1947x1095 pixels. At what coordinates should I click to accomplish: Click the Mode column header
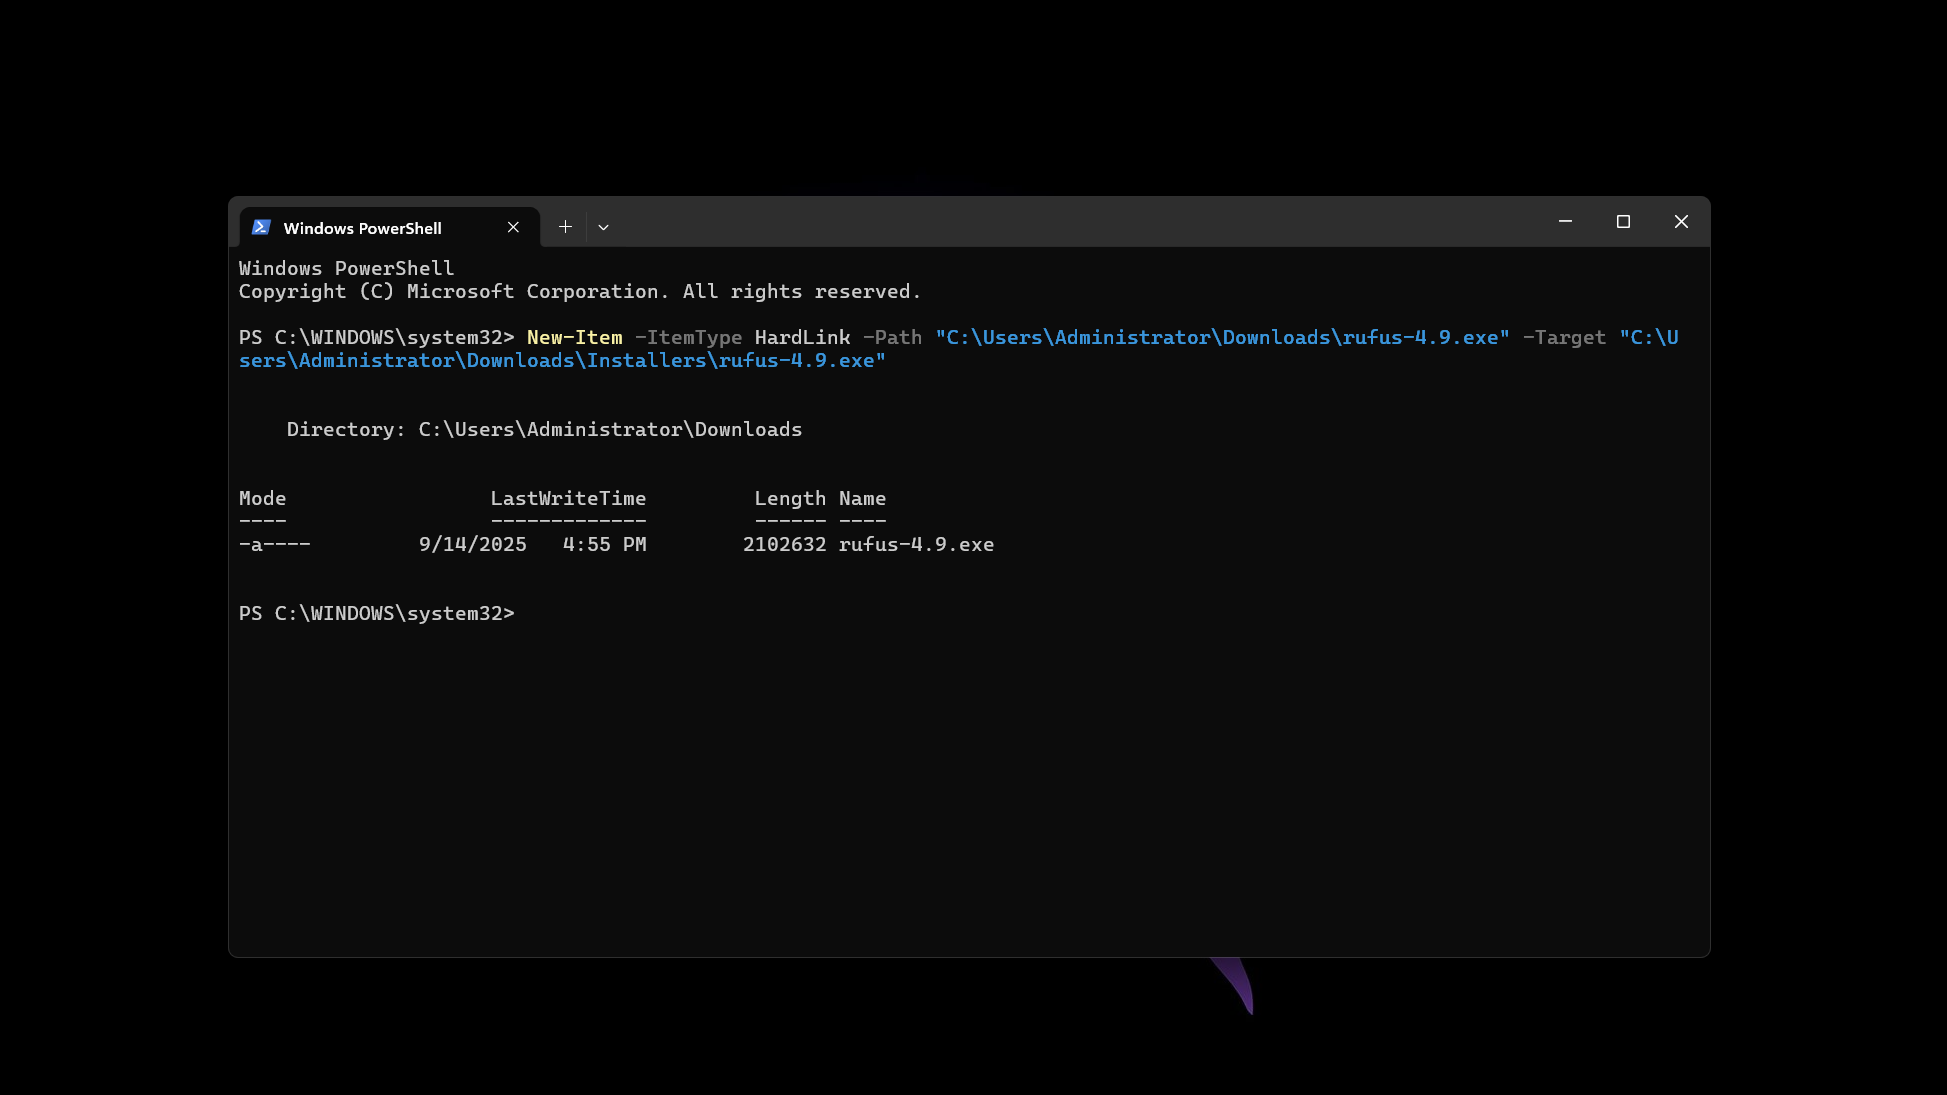click(x=263, y=499)
